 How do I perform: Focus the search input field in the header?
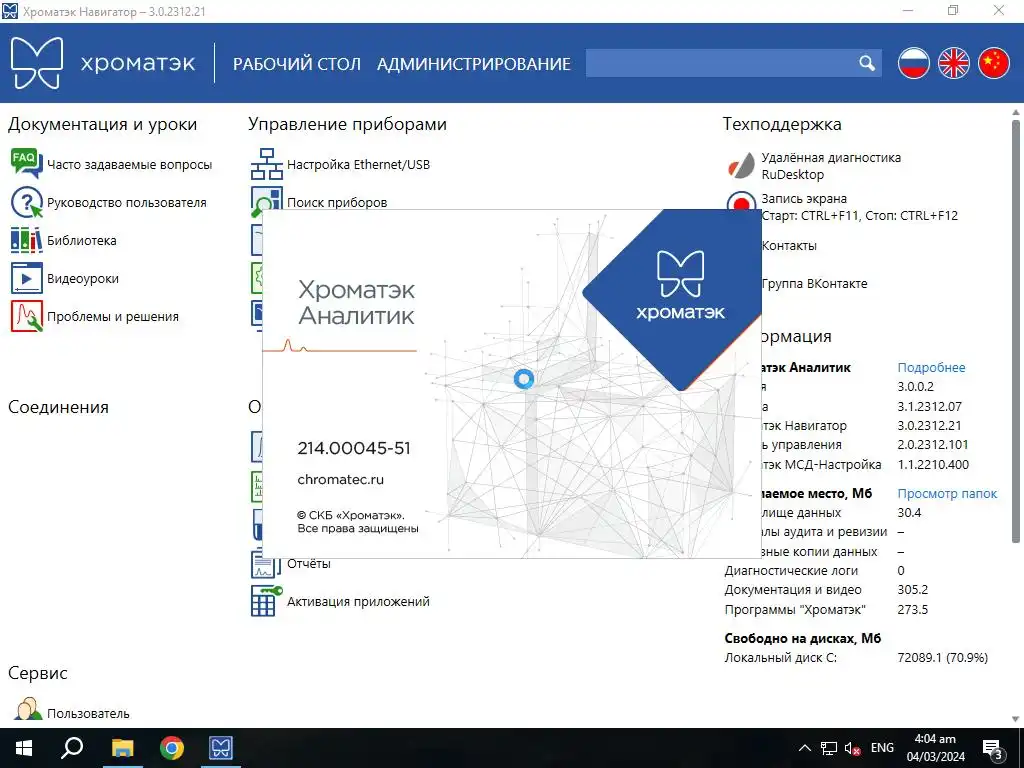coord(721,63)
